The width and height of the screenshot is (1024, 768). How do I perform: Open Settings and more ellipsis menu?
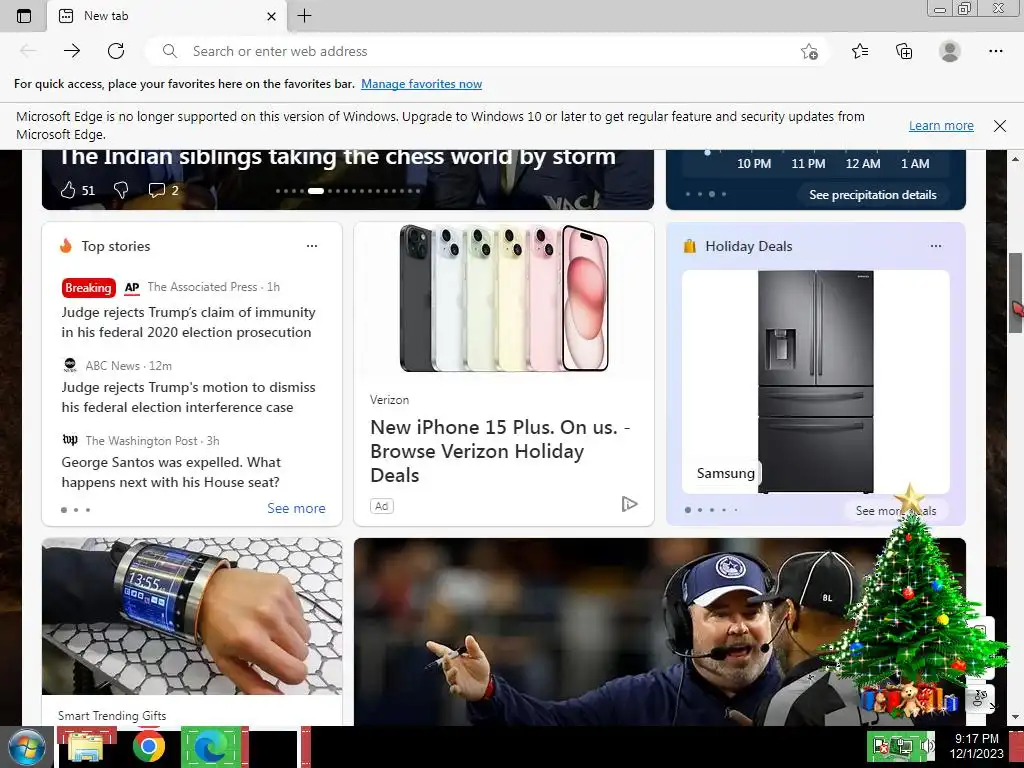tap(995, 51)
